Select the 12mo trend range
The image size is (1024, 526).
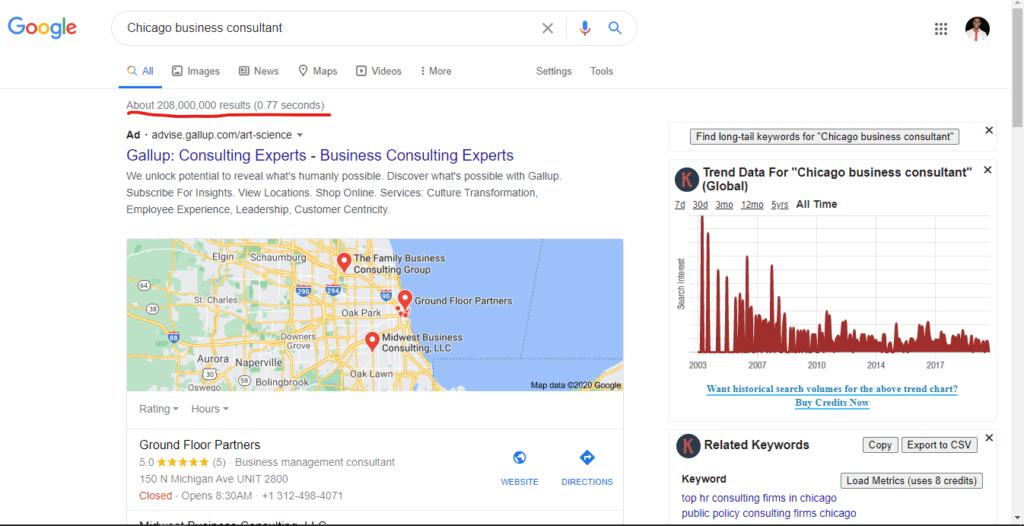(x=752, y=205)
